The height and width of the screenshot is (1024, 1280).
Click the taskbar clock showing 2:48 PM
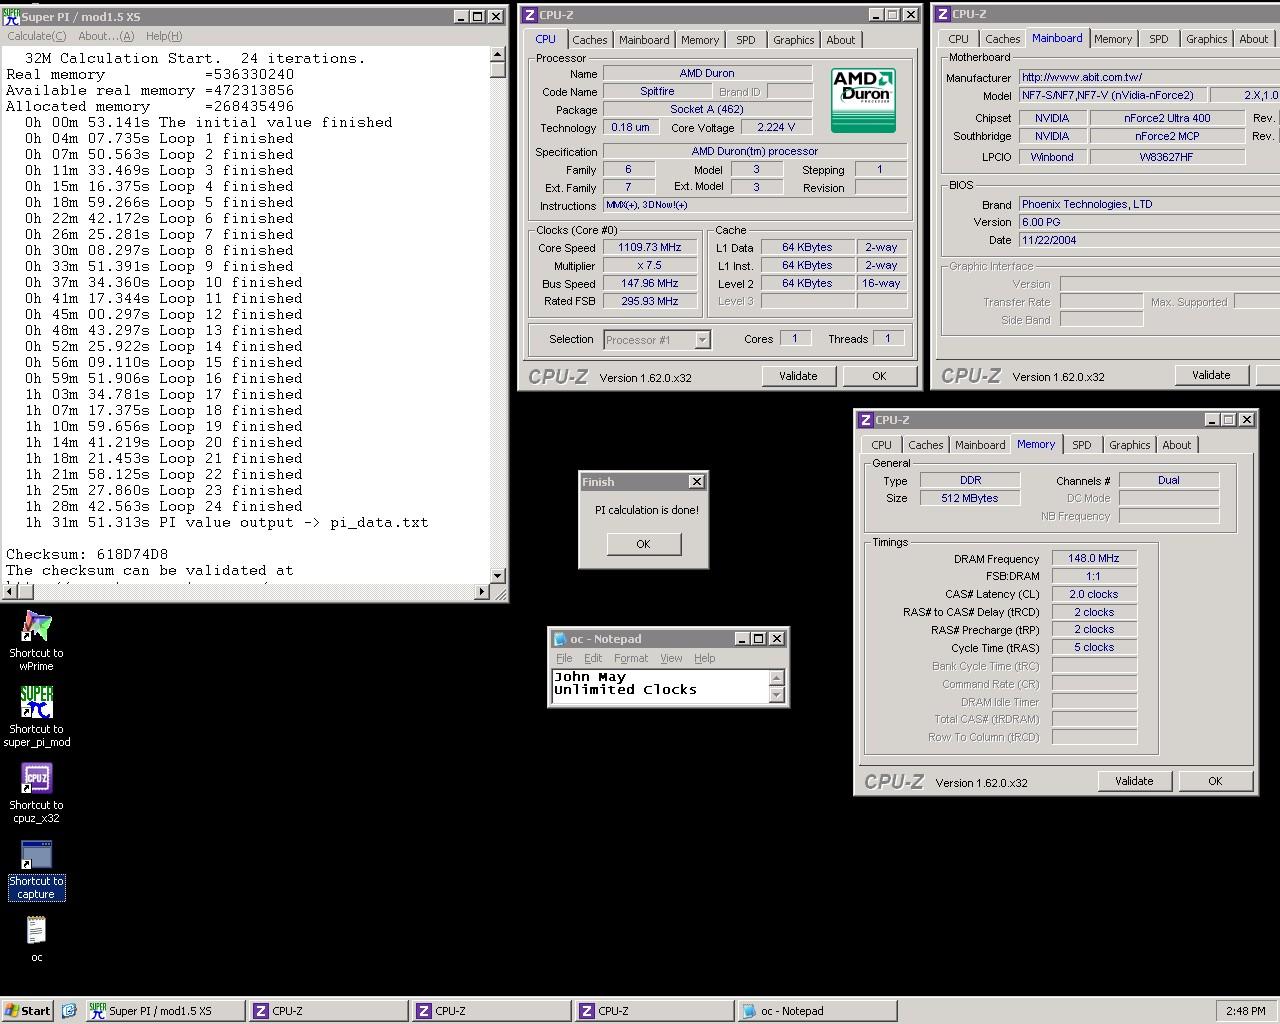coord(1245,1011)
